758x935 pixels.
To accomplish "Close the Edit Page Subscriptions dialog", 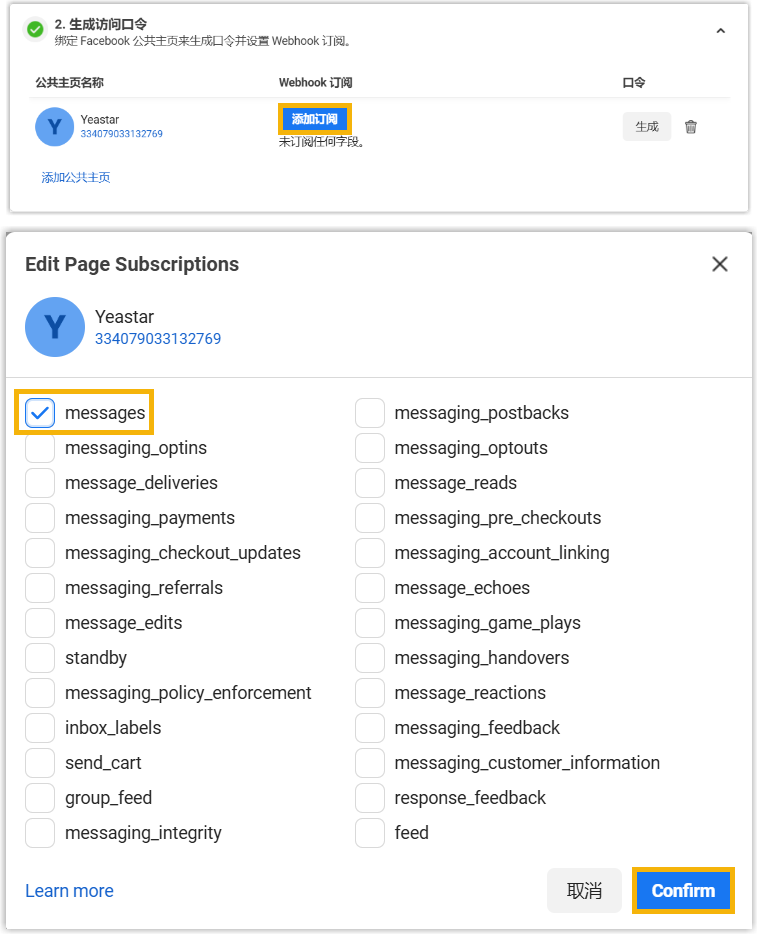I will click(x=720, y=264).
